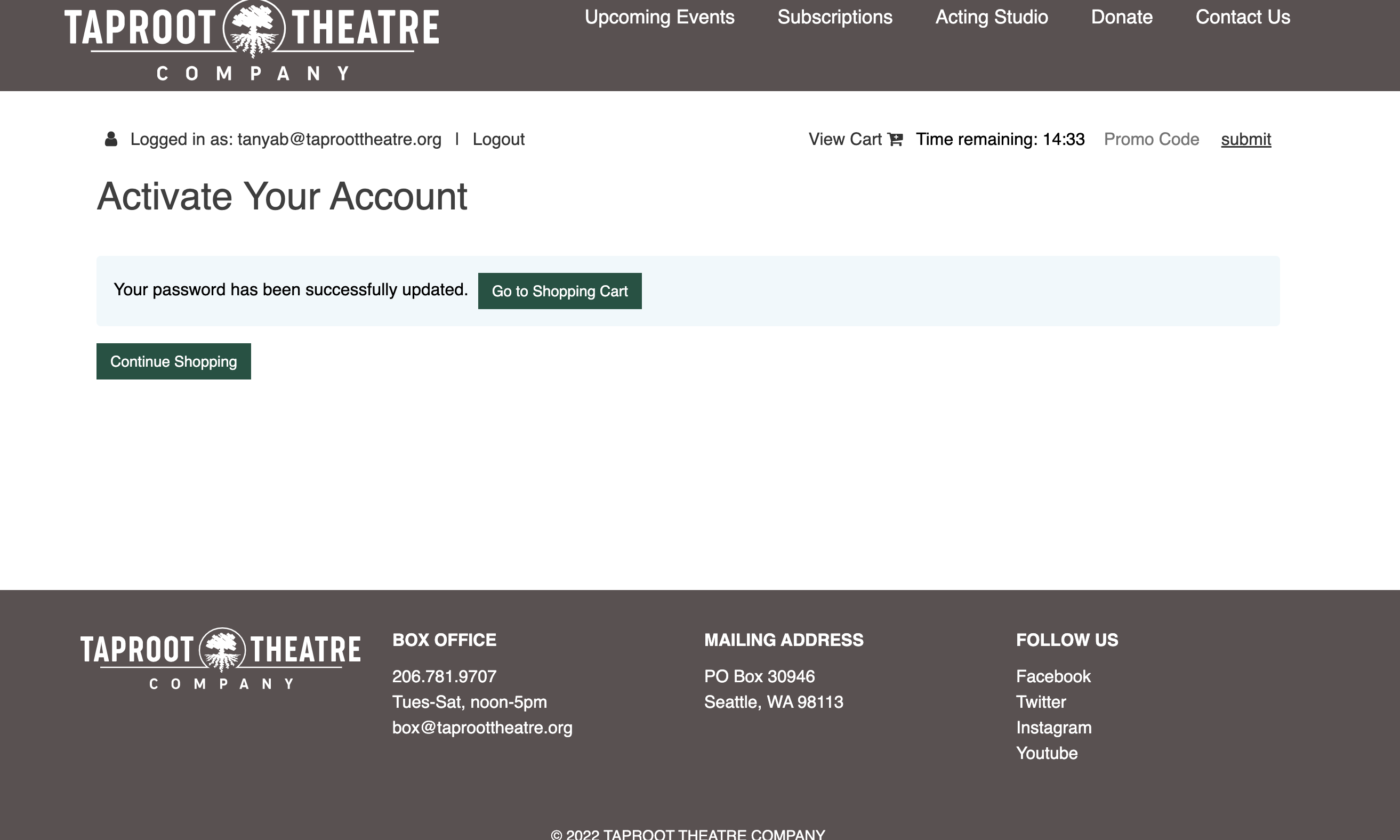Click the box office phone number 206.781.9707
The width and height of the screenshot is (1400, 840).
click(444, 676)
